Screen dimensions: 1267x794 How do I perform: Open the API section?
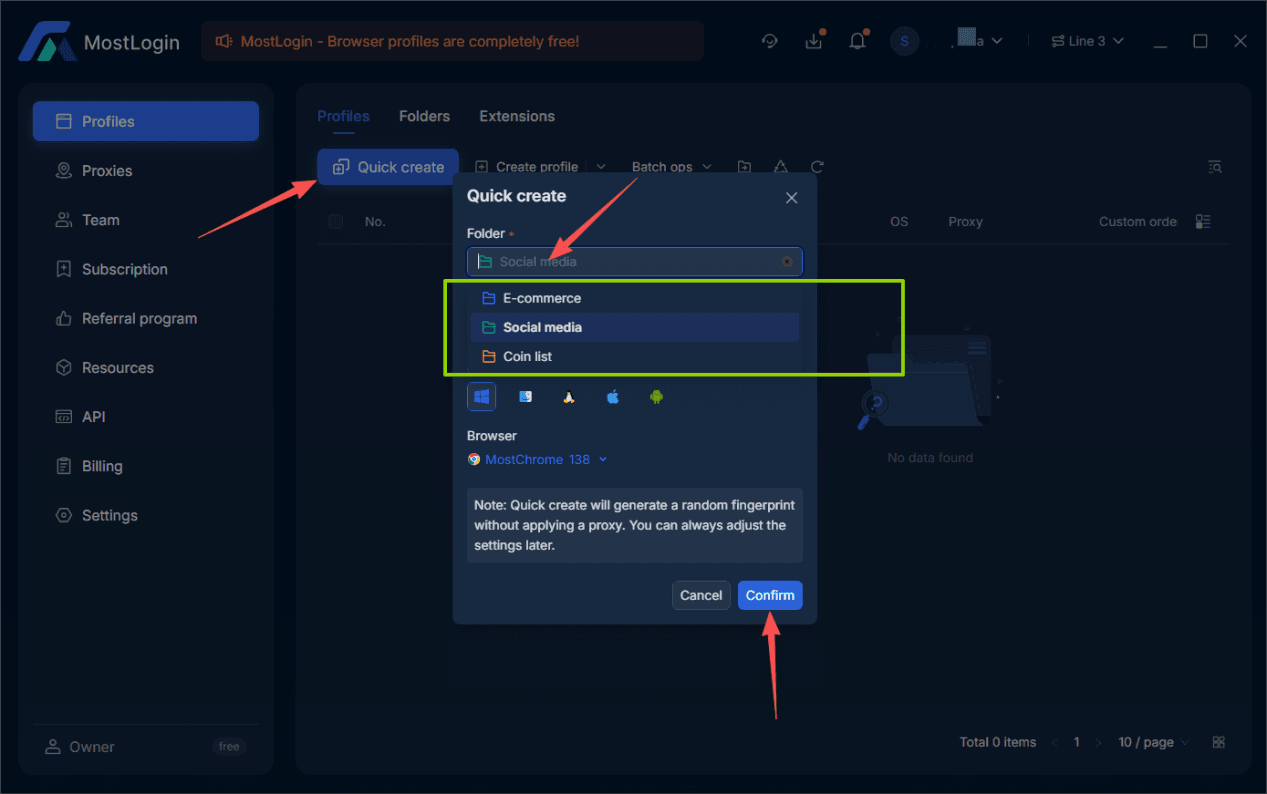[x=146, y=417]
